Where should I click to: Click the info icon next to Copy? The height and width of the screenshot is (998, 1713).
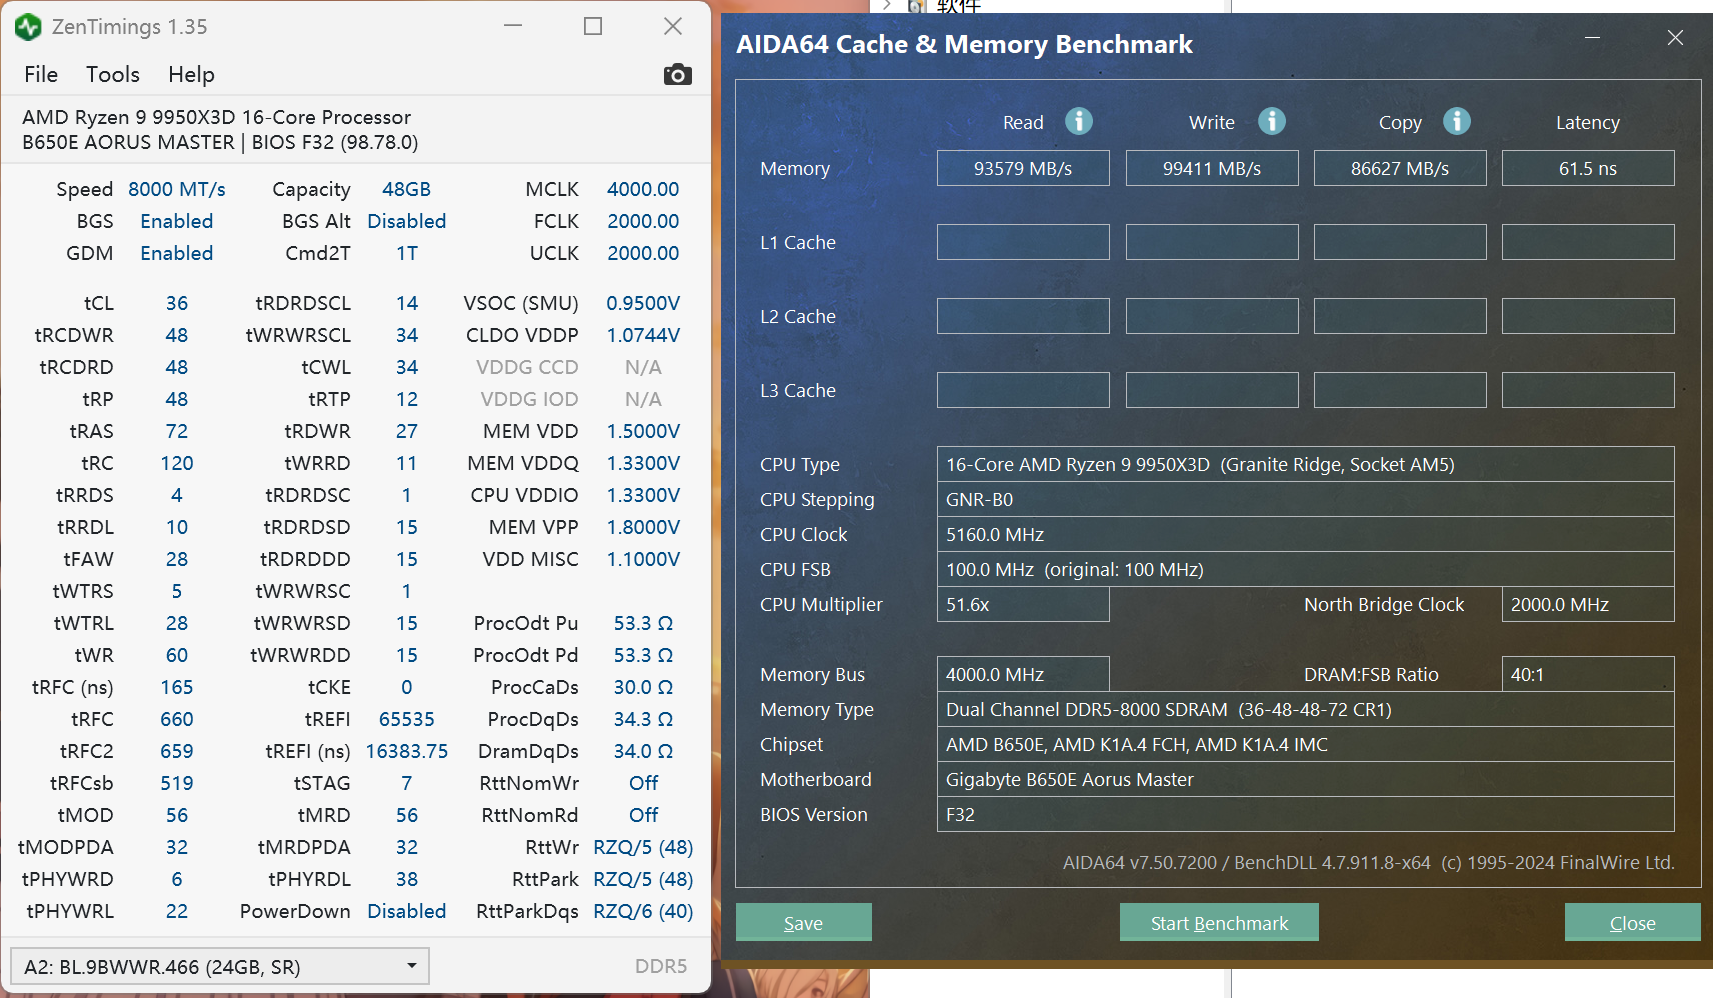pos(1456,121)
